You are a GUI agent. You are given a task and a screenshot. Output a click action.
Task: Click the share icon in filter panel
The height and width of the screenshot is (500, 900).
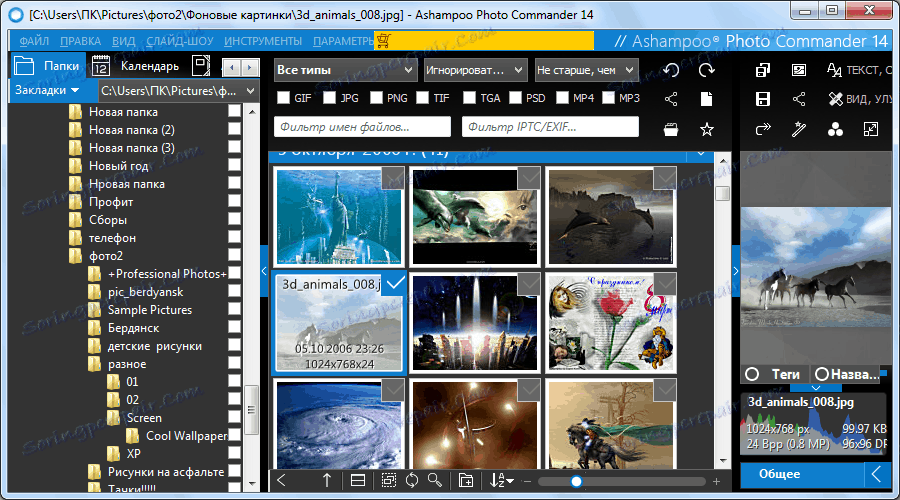pyautogui.click(x=671, y=99)
